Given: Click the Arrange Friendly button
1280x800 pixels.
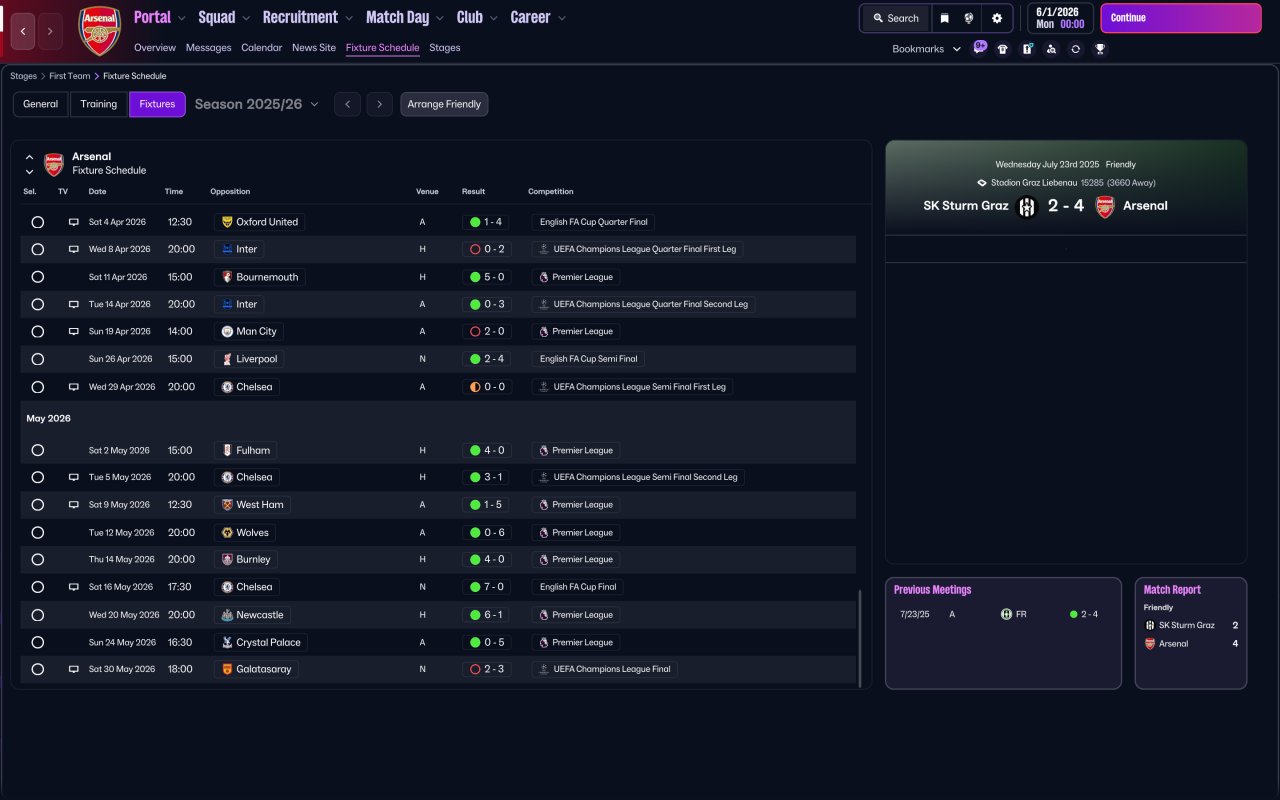Looking at the screenshot, I should click(x=444, y=104).
